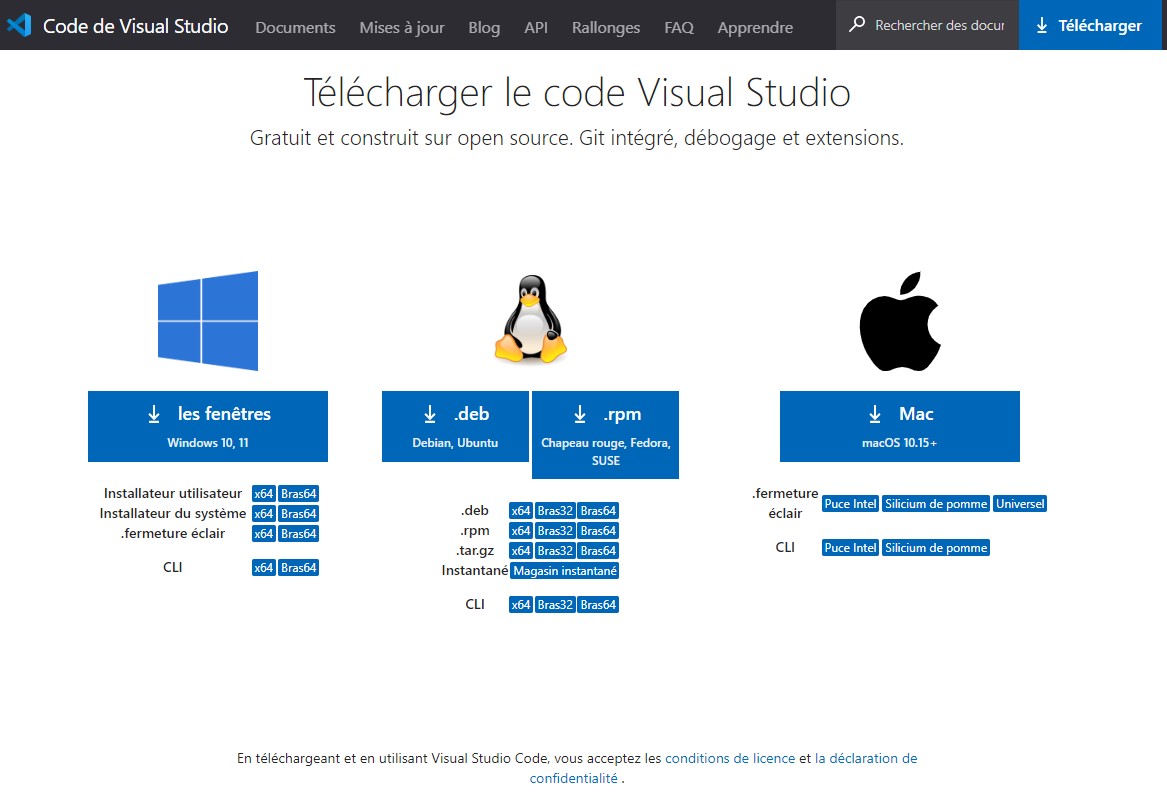
Task: Select Bras64 in the .tar.gz row
Action: (x=598, y=551)
